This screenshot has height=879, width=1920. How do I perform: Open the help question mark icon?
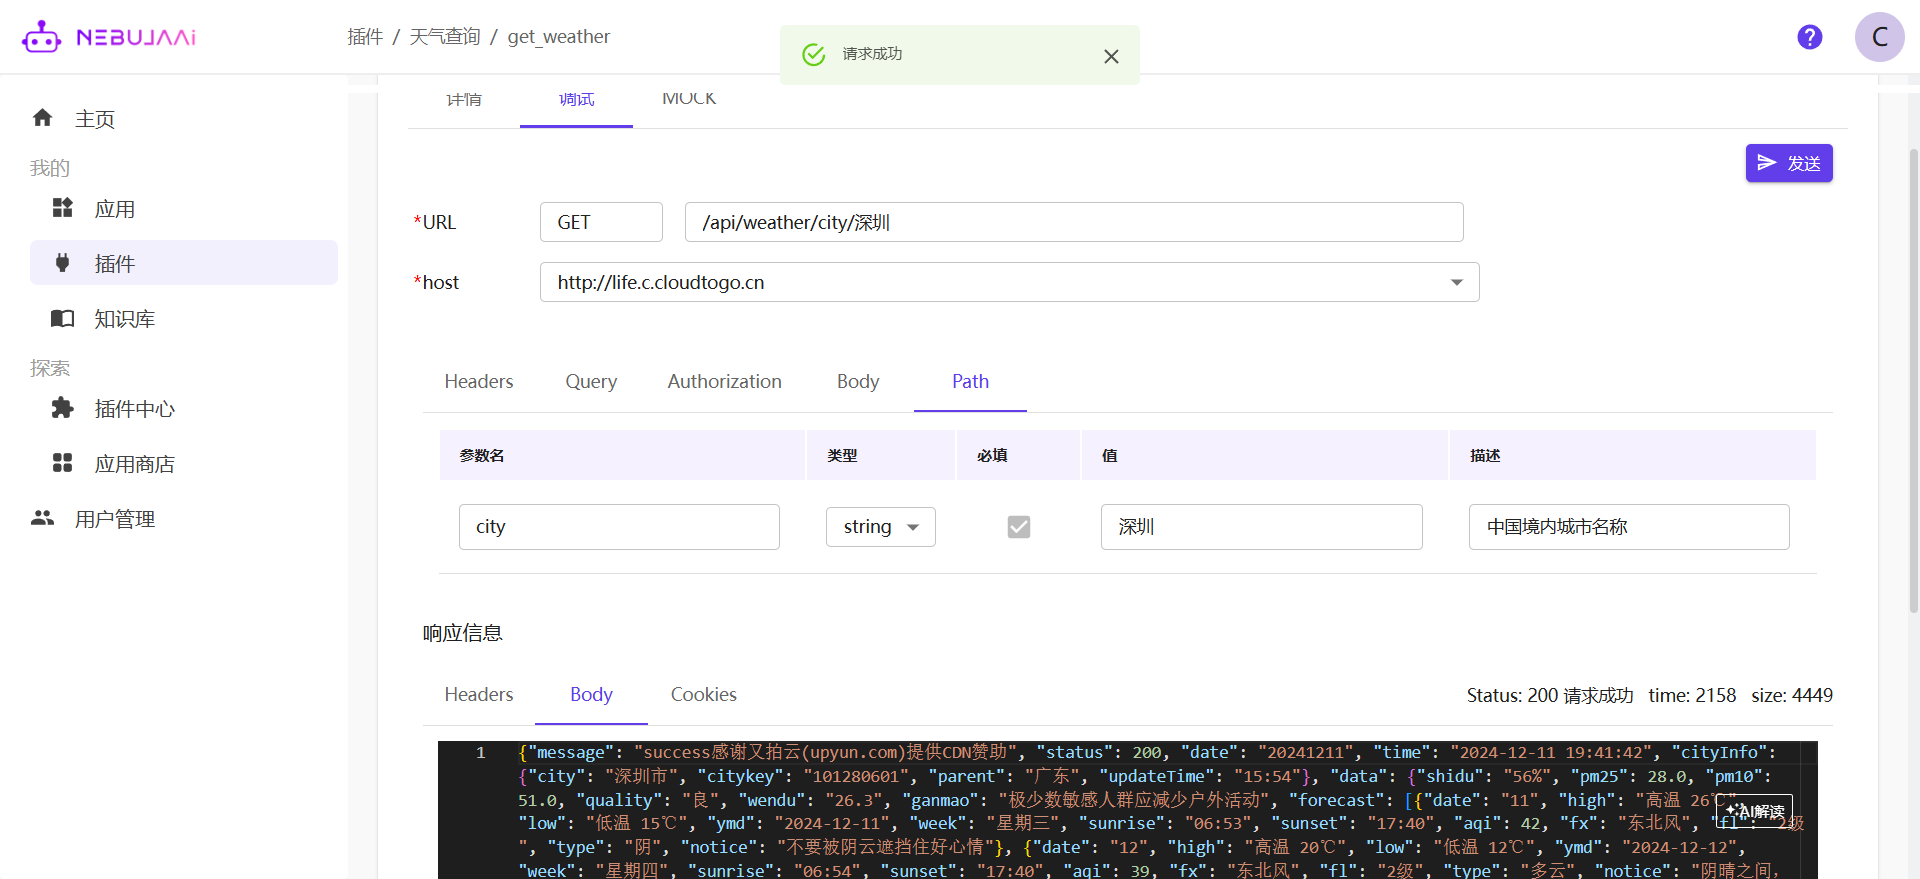click(x=1809, y=37)
